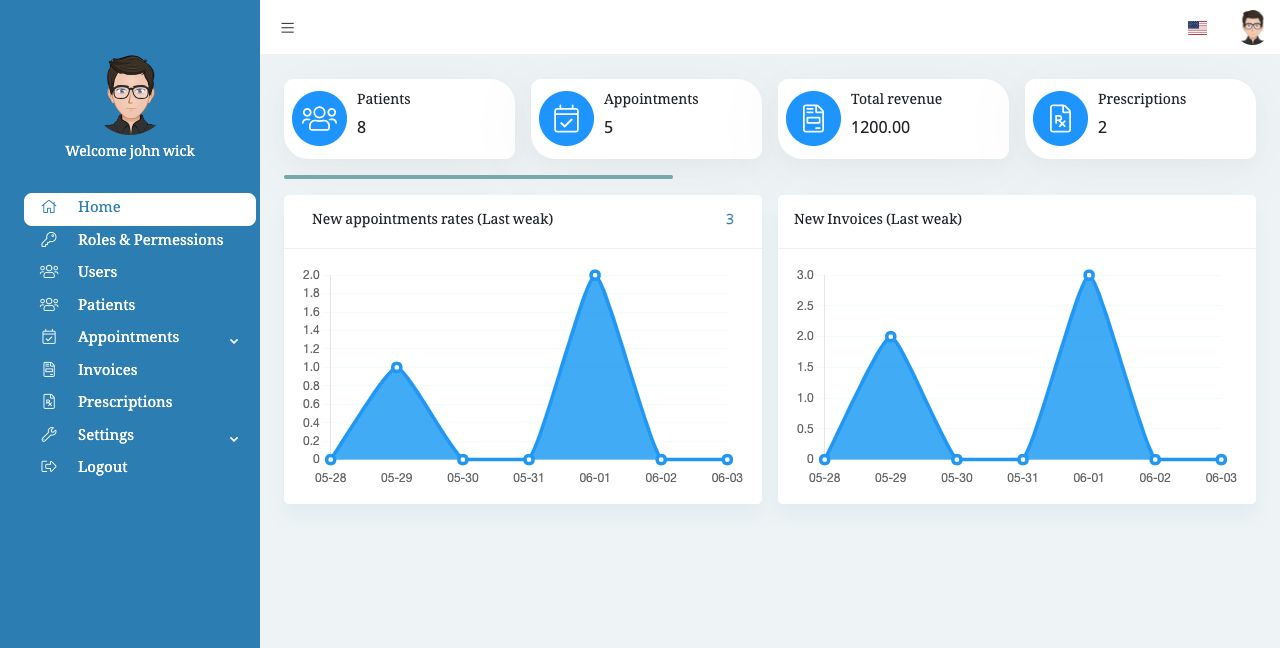Select the Users icon in the sidebar

click(49, 272)
